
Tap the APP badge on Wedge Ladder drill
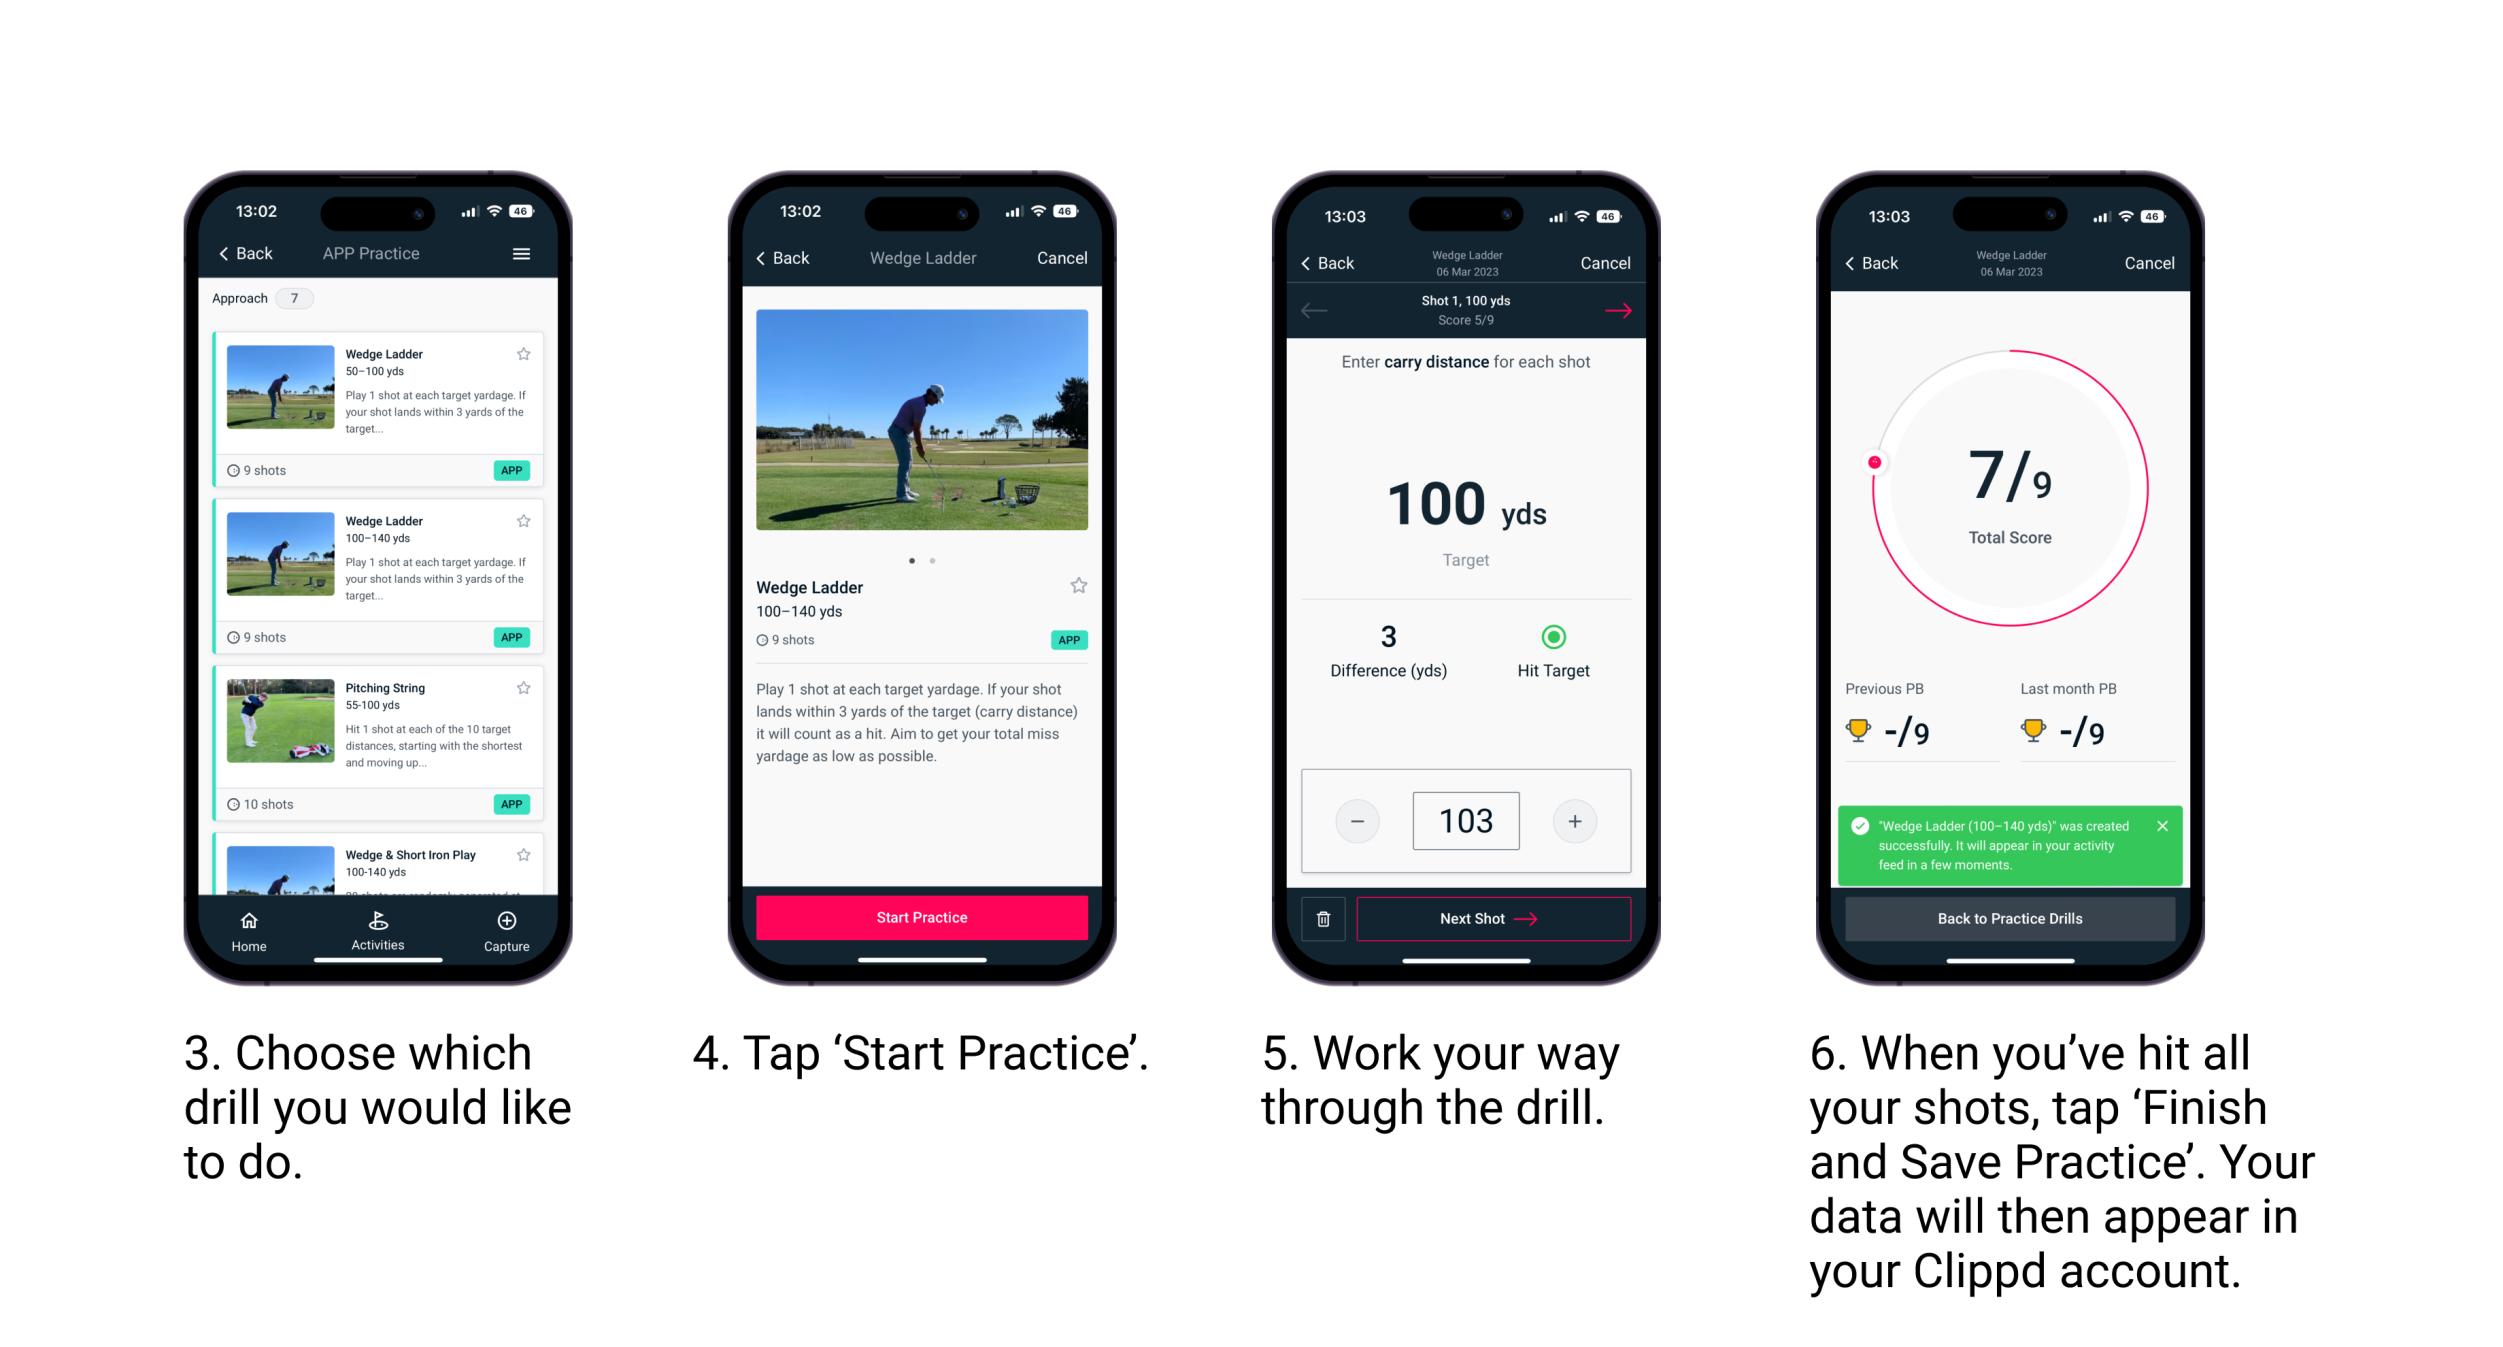514,468
